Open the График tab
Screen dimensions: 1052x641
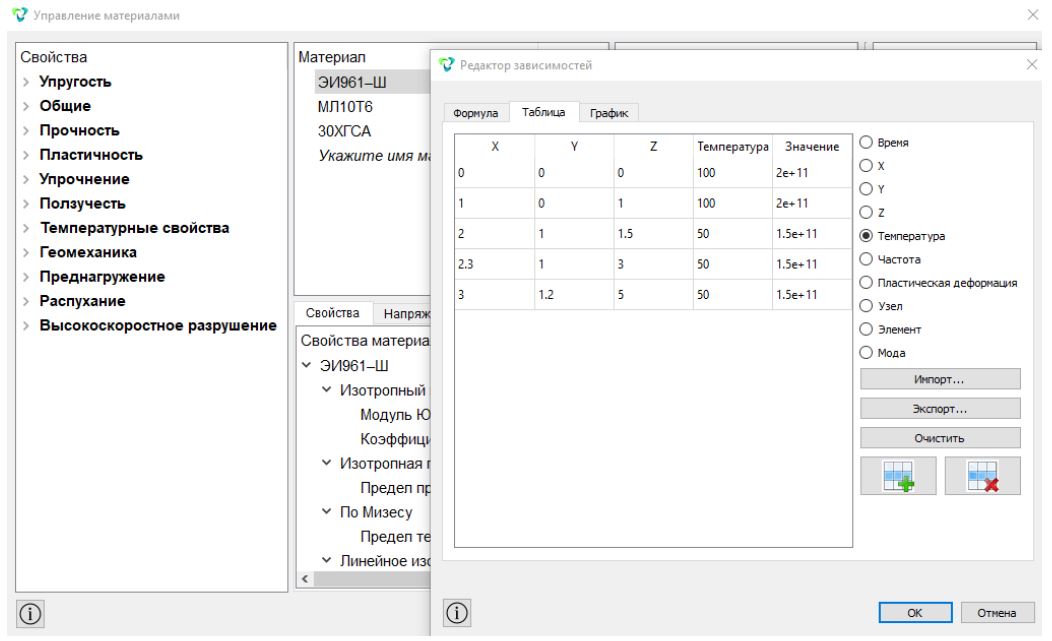pyautogui.click(x=609, y=113)
